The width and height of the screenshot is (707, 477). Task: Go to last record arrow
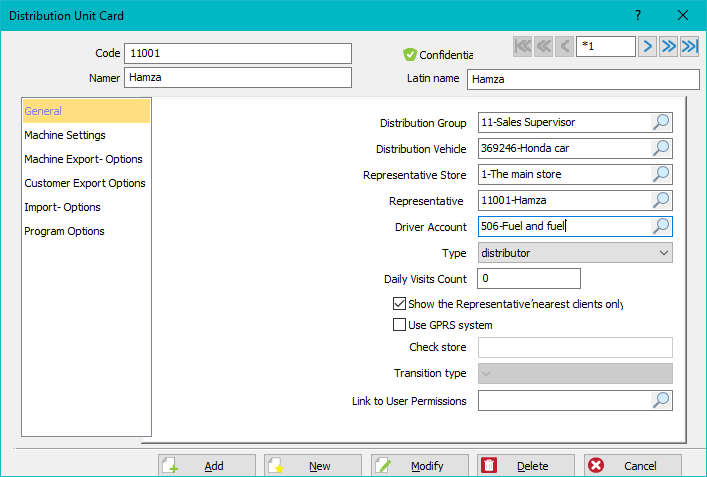tap(689, 46)
